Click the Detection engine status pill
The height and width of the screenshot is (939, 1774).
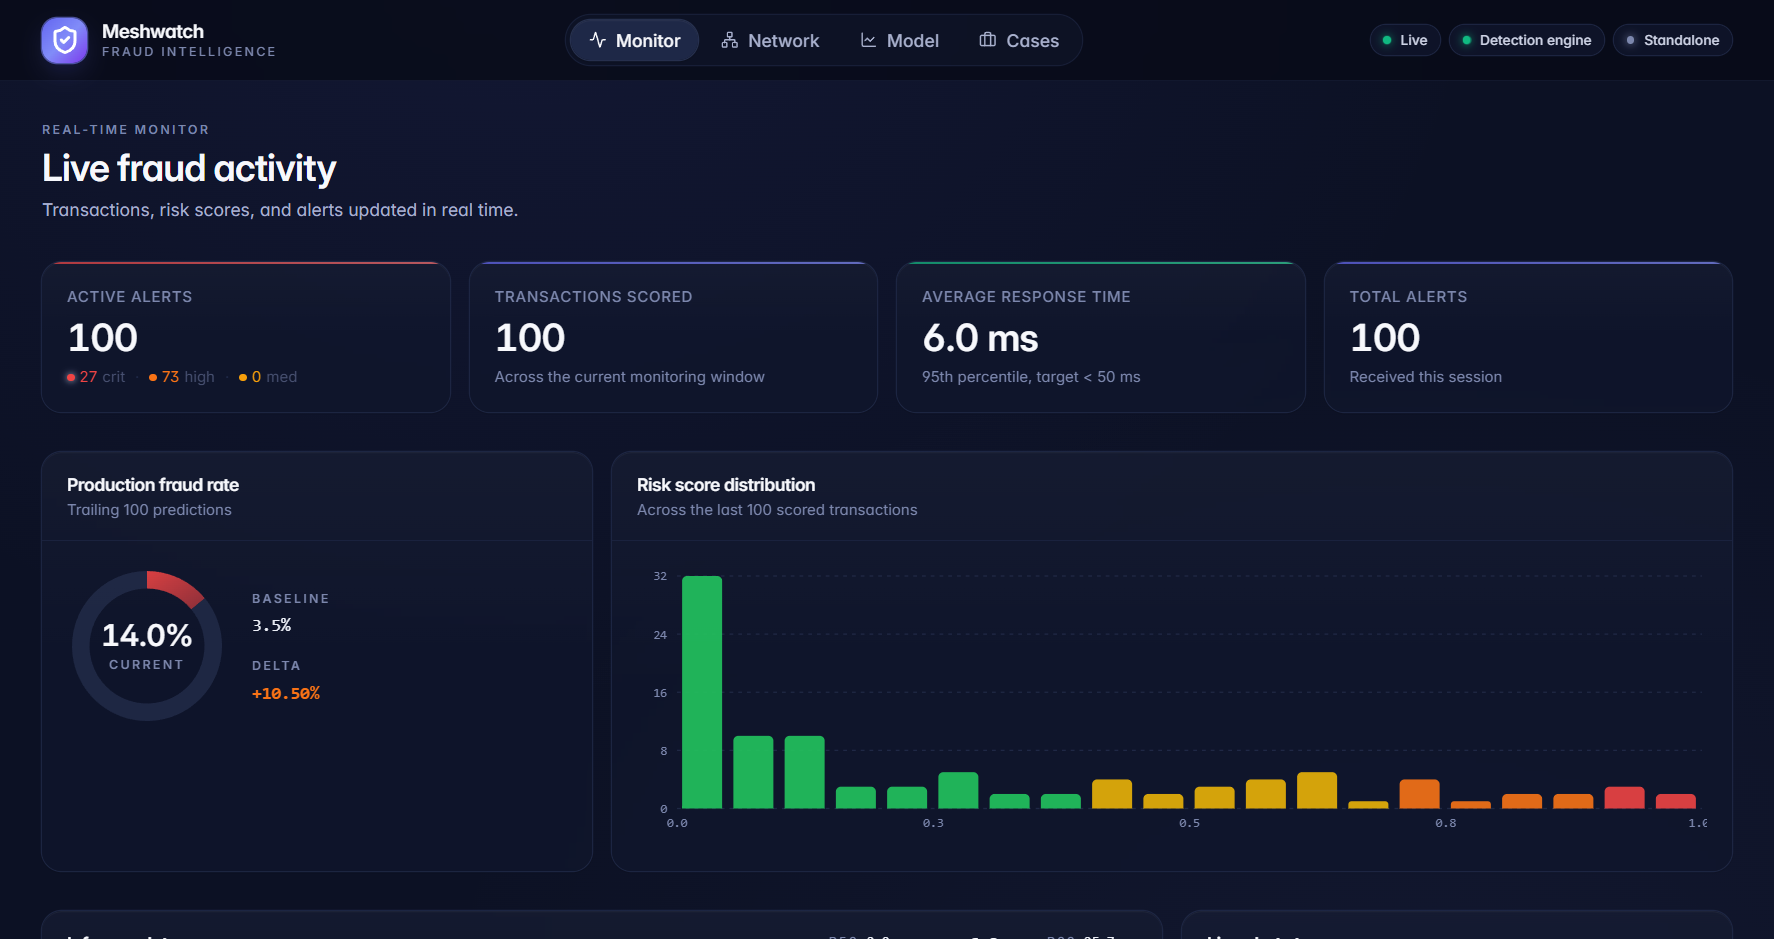click(x=1527, y=40)
